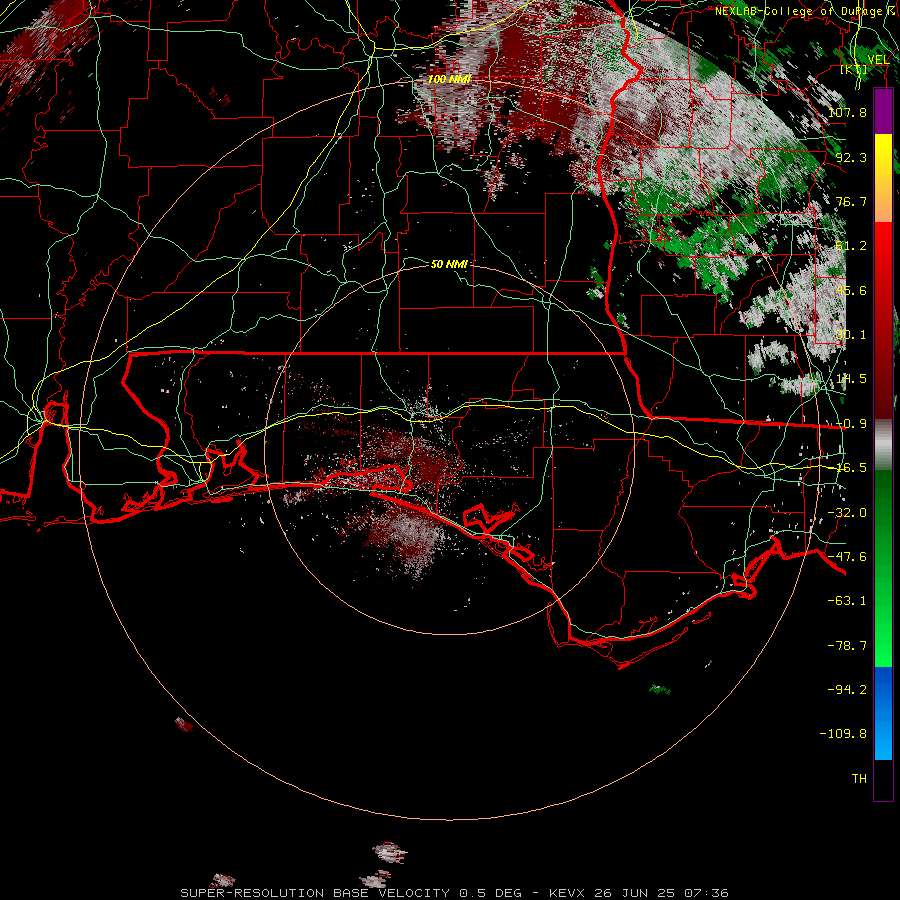Image resolution: width=900 pixels, height=900 pixels.
Task: Click the 50 NMI range ring label
Action: (x=449, y=264)
